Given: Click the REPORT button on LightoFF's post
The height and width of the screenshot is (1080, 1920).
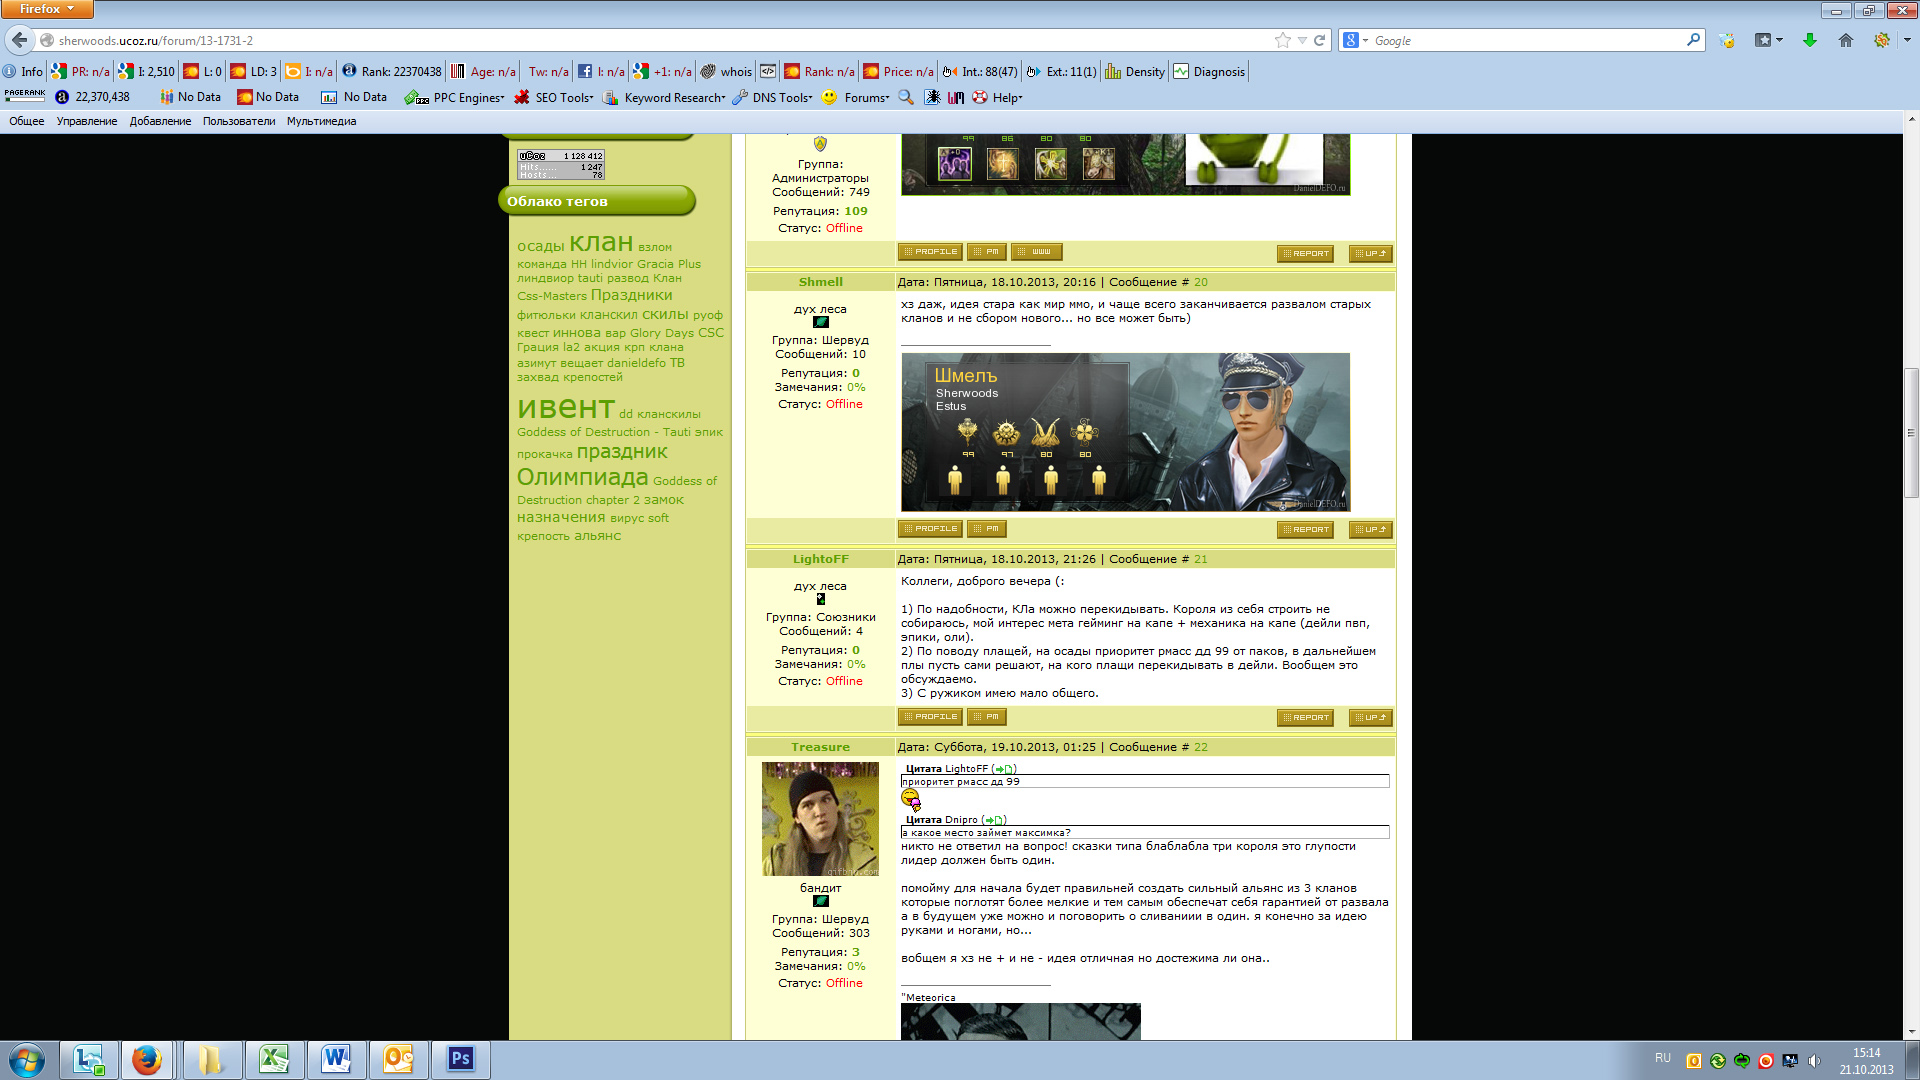Looking at the screenshot, I should (x=1305, y=718).
